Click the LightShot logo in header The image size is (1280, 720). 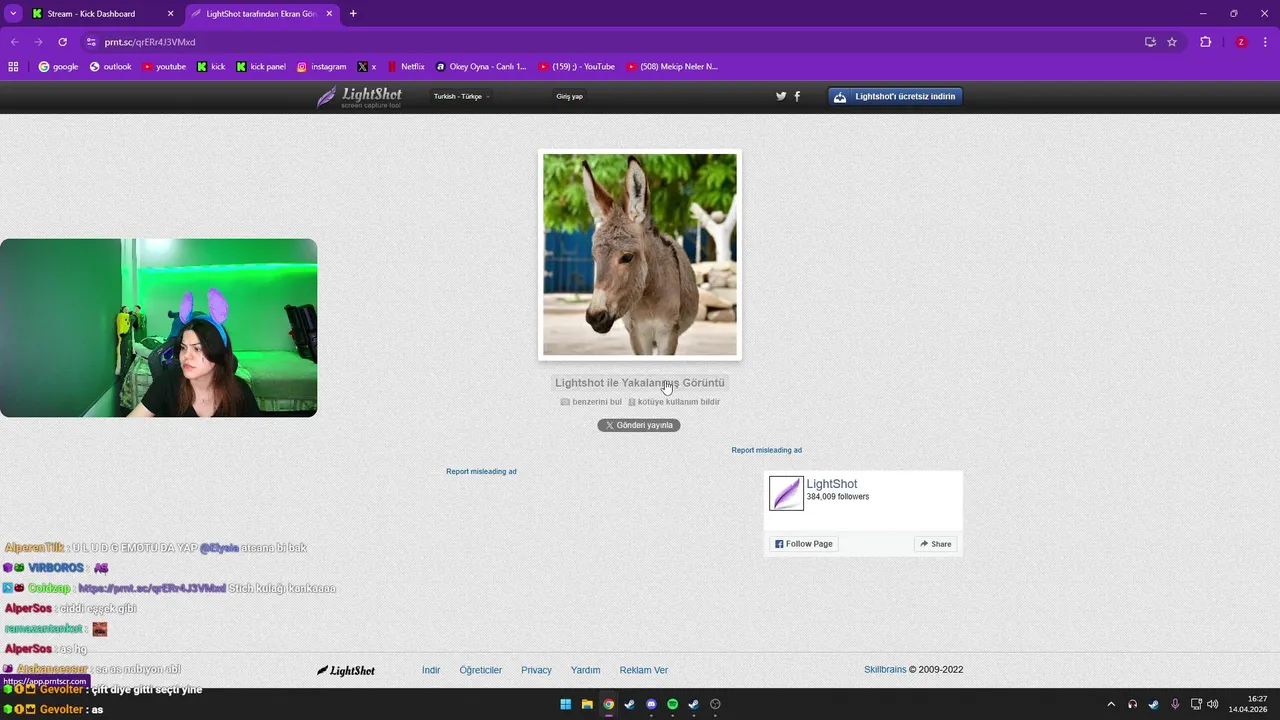360,97
